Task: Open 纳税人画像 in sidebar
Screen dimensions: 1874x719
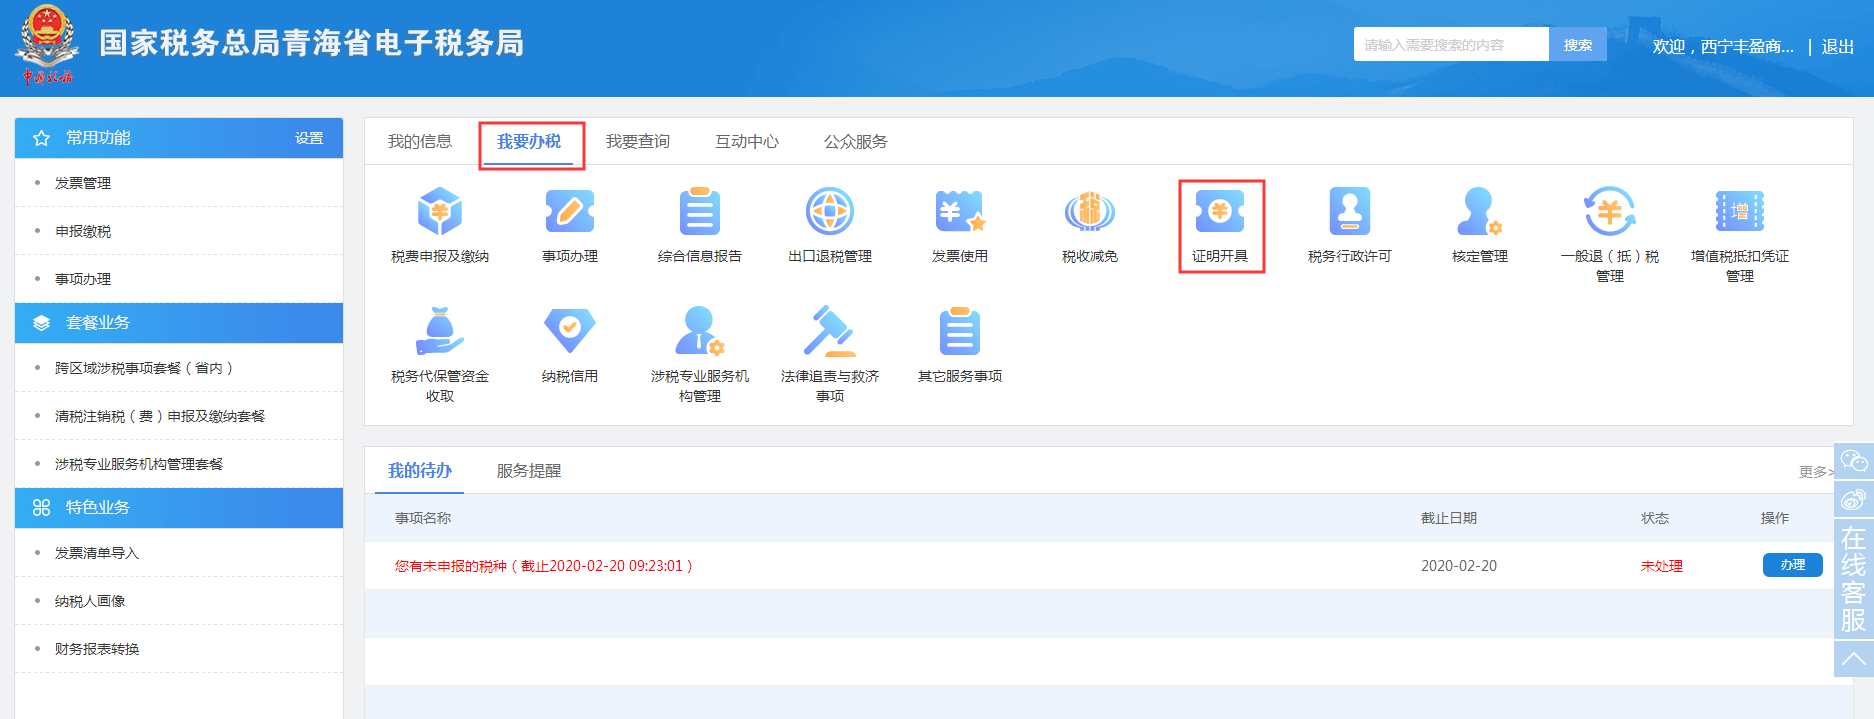Action: [90, 601]
